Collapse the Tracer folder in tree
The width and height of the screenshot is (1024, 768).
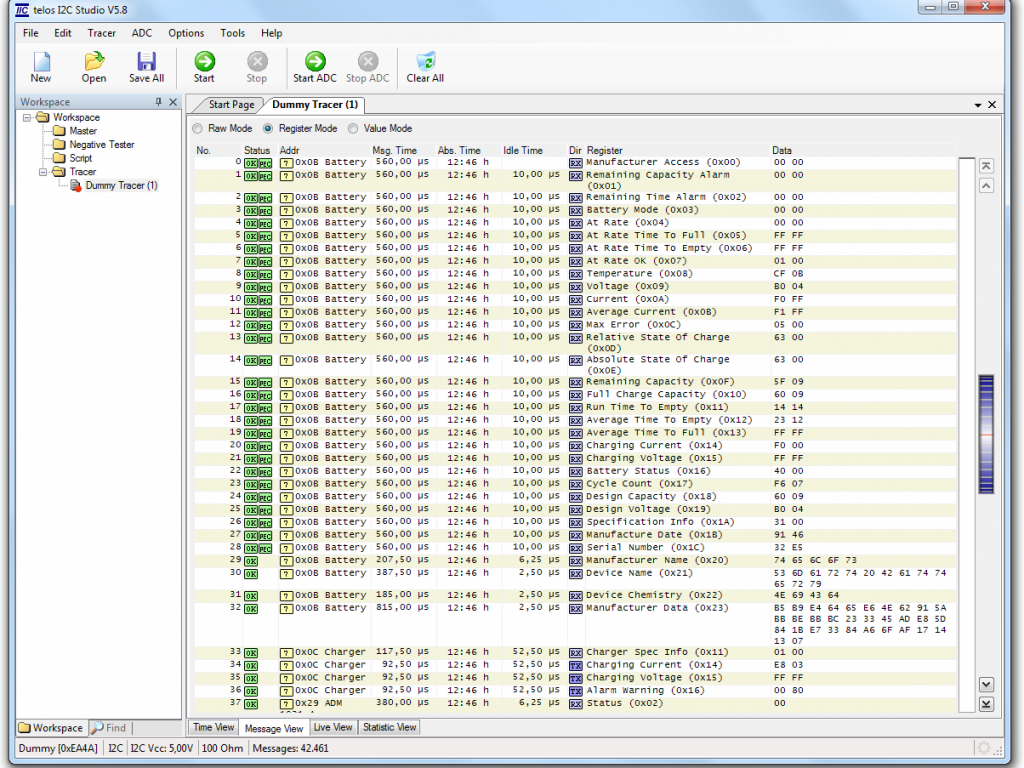[44, 172]
